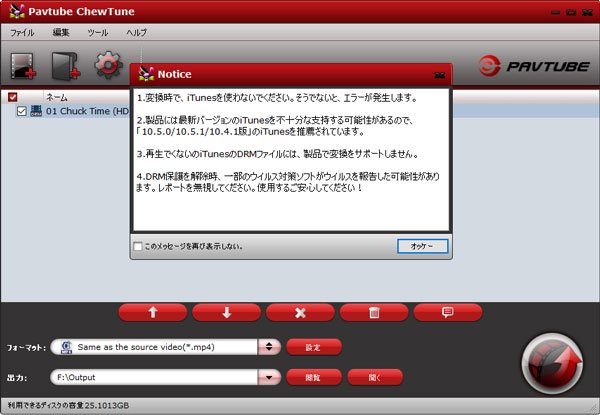The width and height of the screenshot is (600, 415).
Task: Uncheck the 01 Chuck Time file checkbox
Action: click(x=21, y=111)
